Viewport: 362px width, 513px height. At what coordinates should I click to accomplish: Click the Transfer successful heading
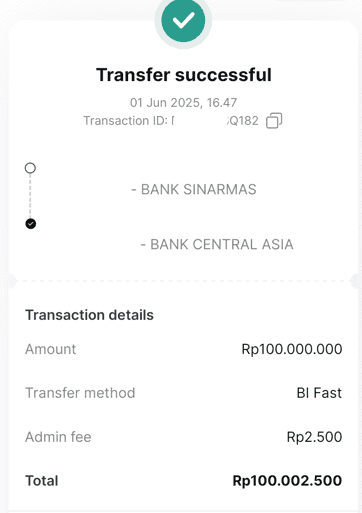pos(184,75)
